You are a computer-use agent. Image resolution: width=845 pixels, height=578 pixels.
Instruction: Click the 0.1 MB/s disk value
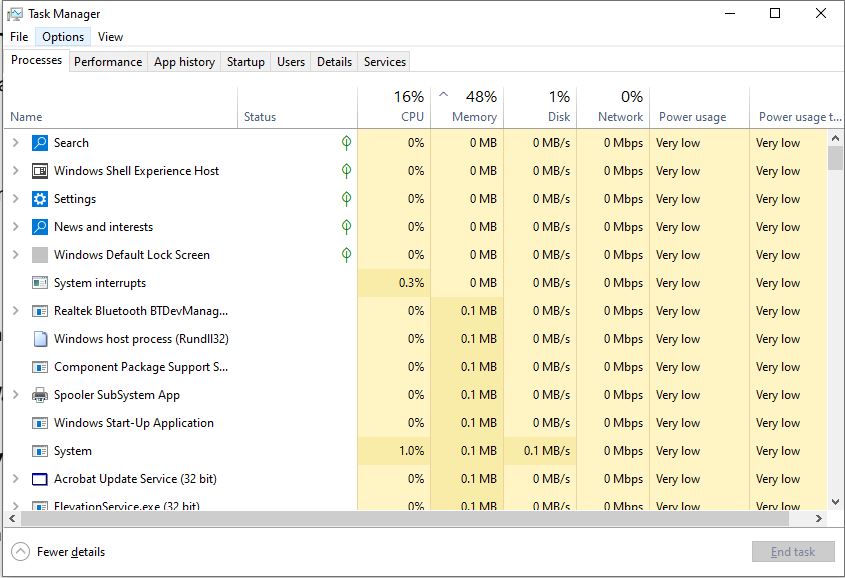(x=546, y=451)
